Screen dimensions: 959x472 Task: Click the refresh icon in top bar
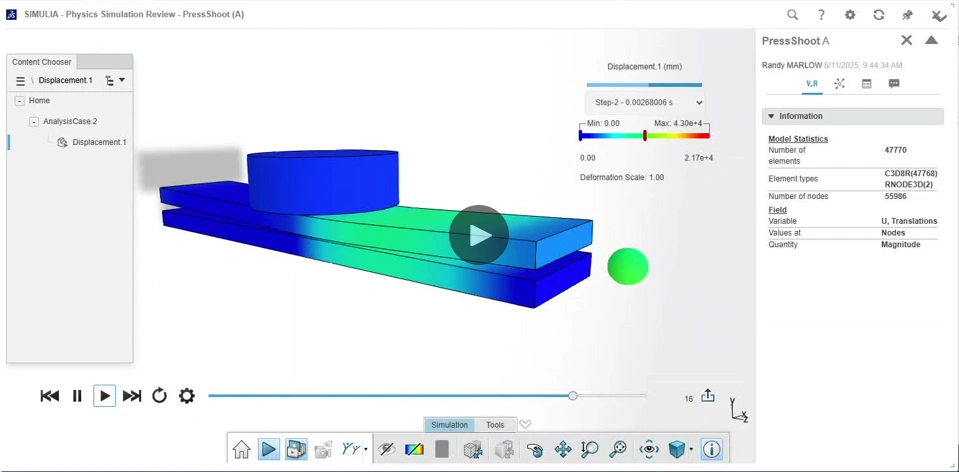[879, 15]
